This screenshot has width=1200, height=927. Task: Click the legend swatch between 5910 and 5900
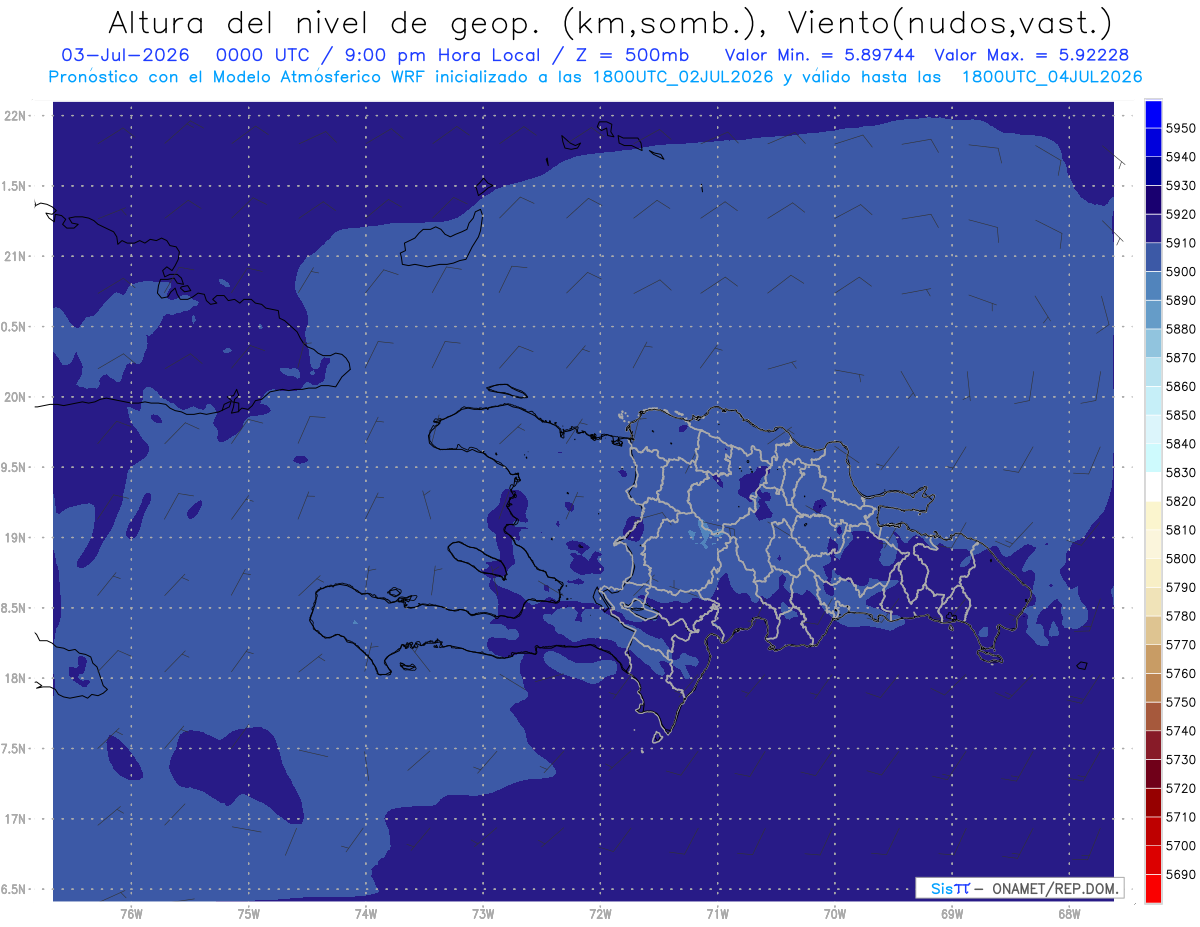tap(1153, 257)
